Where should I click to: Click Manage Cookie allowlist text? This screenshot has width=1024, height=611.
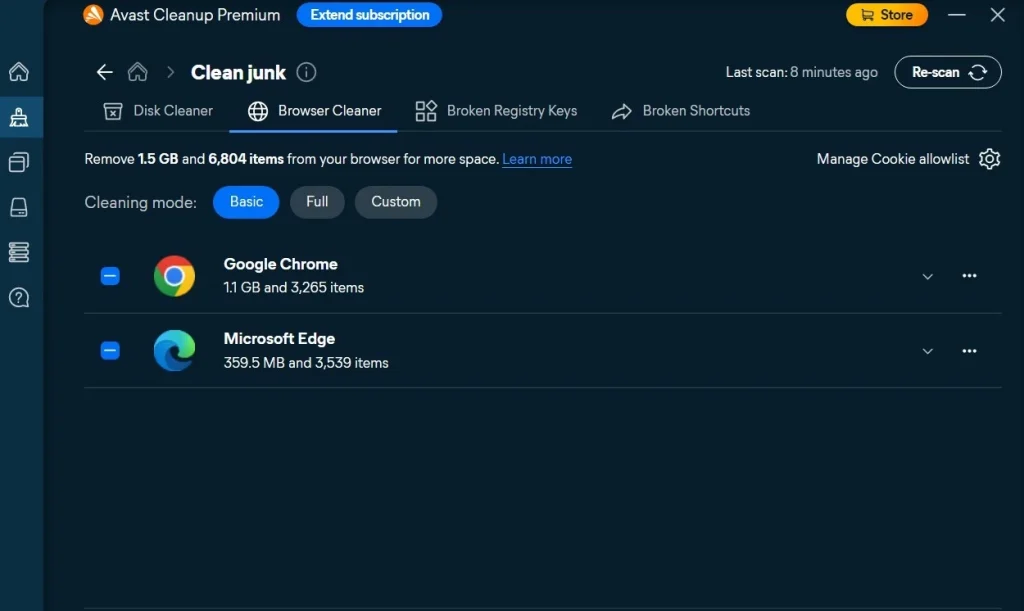(893, 159)
